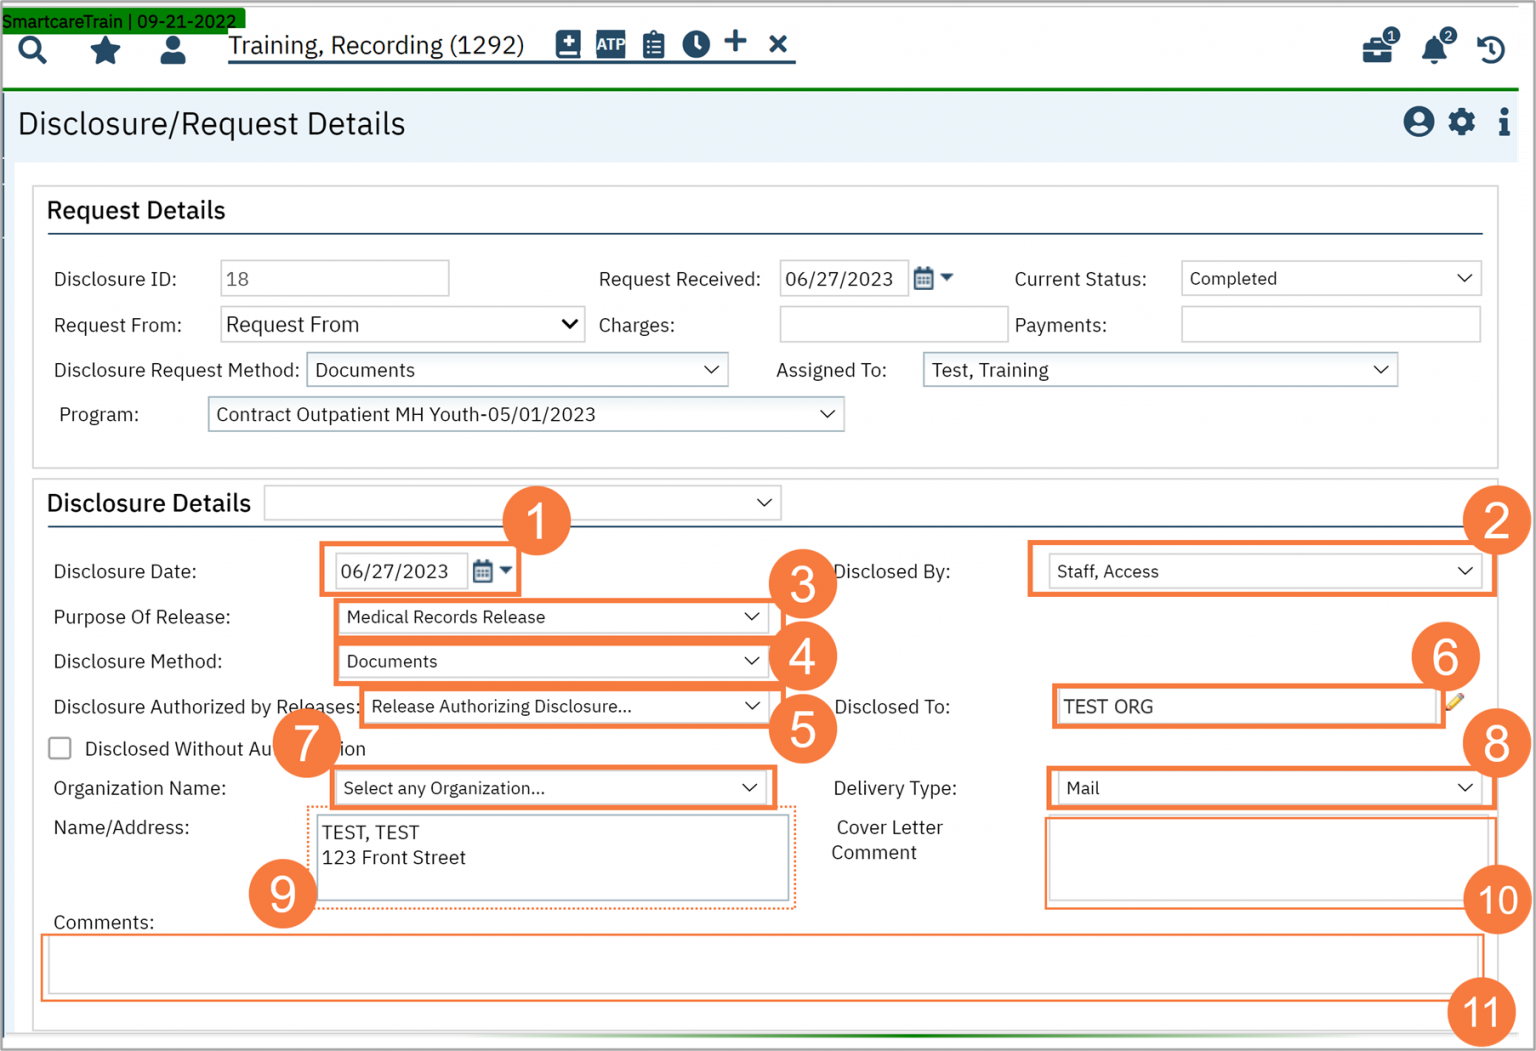Click the person profile icon on Disclosure header
1536x1051 pixels.
point(1417,122)
